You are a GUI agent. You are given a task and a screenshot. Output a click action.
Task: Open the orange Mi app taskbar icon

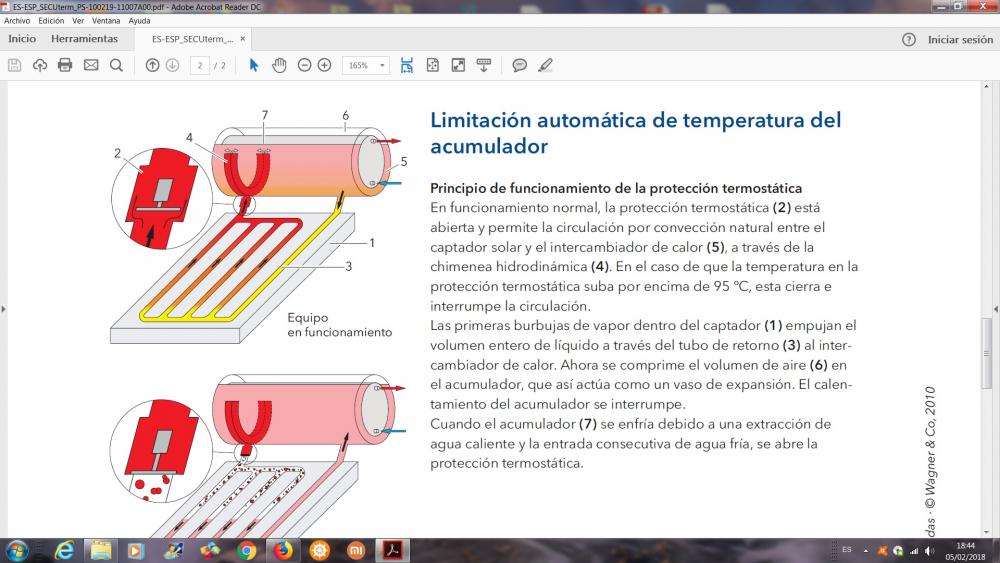356,550
